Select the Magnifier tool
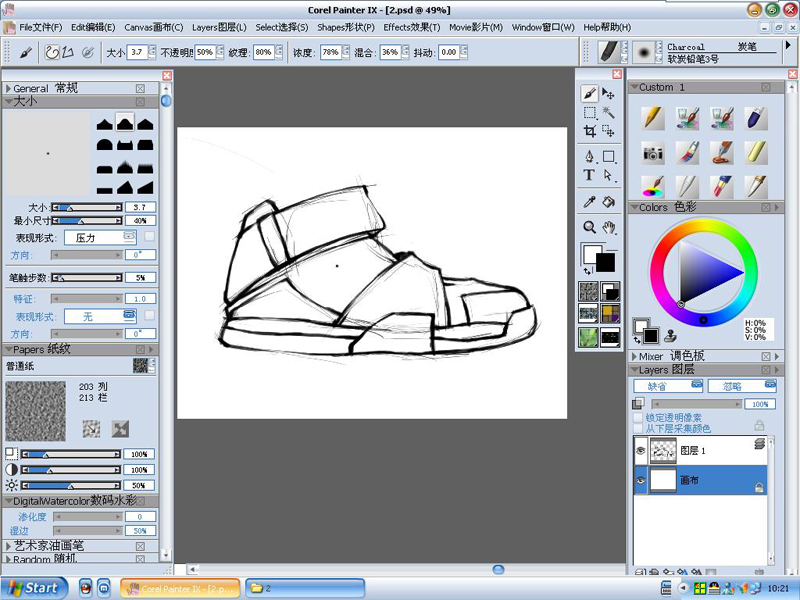800x600 pixels. click(589, 227)
